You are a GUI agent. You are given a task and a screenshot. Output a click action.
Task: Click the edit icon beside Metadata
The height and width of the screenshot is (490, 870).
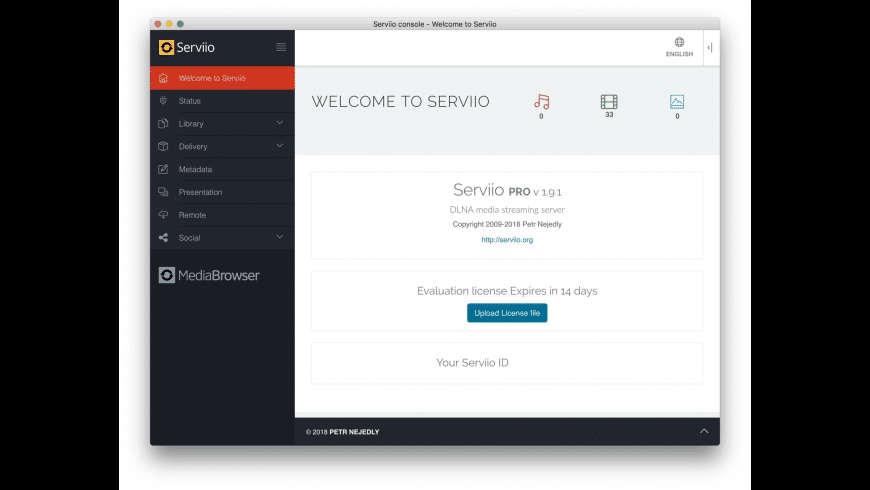click(x=163, y=169)
